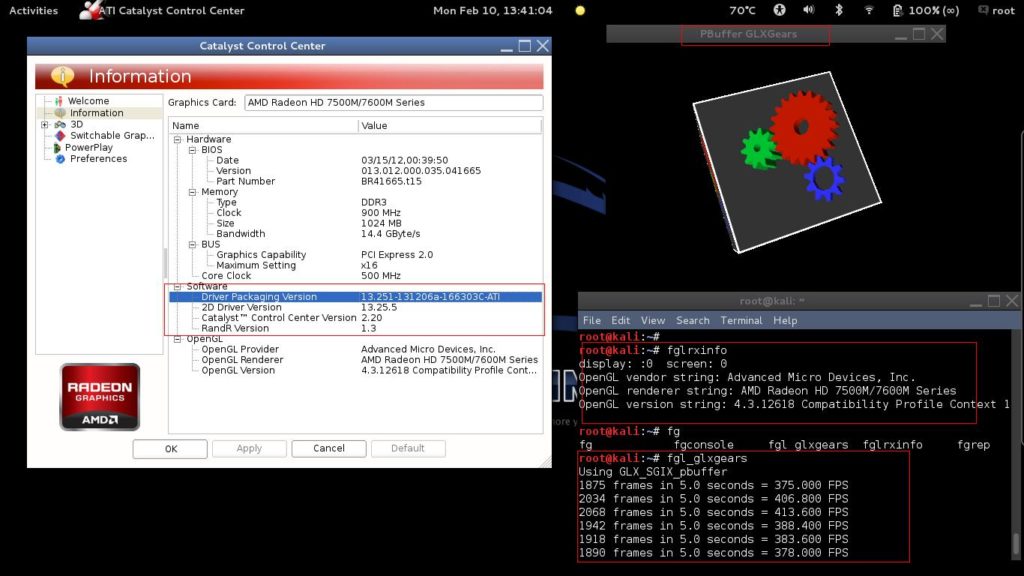Click the PowerPlay icon in sidebar

[57, 148]
